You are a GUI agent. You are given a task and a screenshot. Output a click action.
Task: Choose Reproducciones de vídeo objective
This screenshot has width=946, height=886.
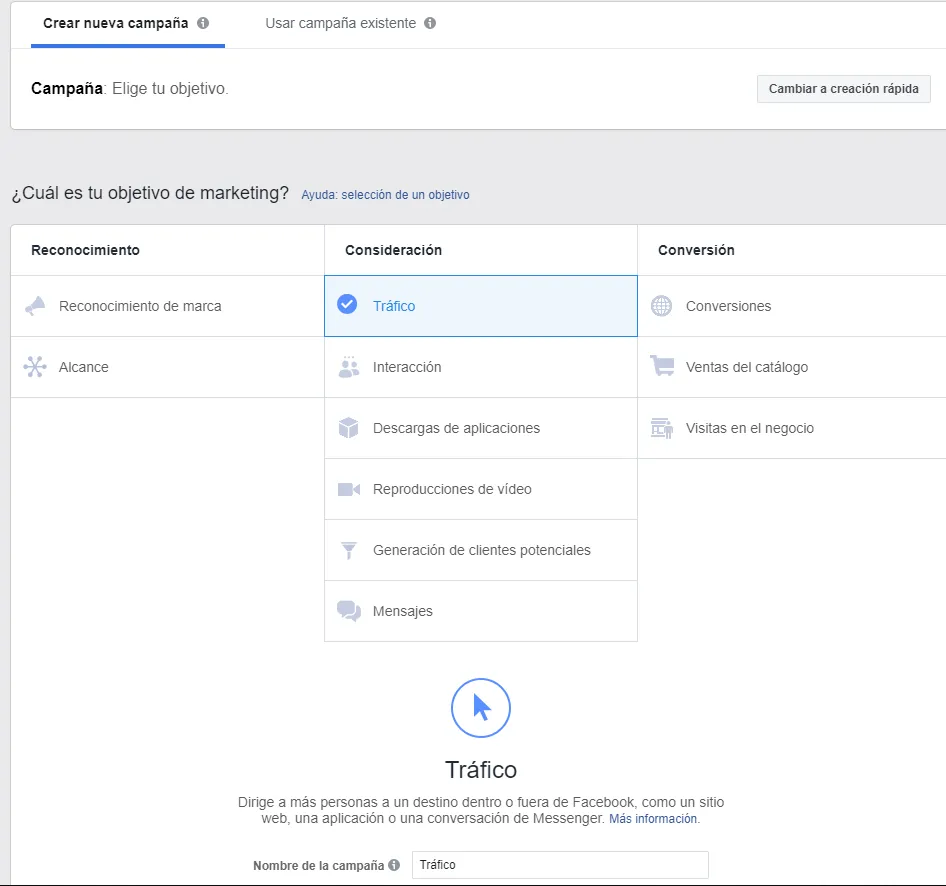tap(481, 489)
